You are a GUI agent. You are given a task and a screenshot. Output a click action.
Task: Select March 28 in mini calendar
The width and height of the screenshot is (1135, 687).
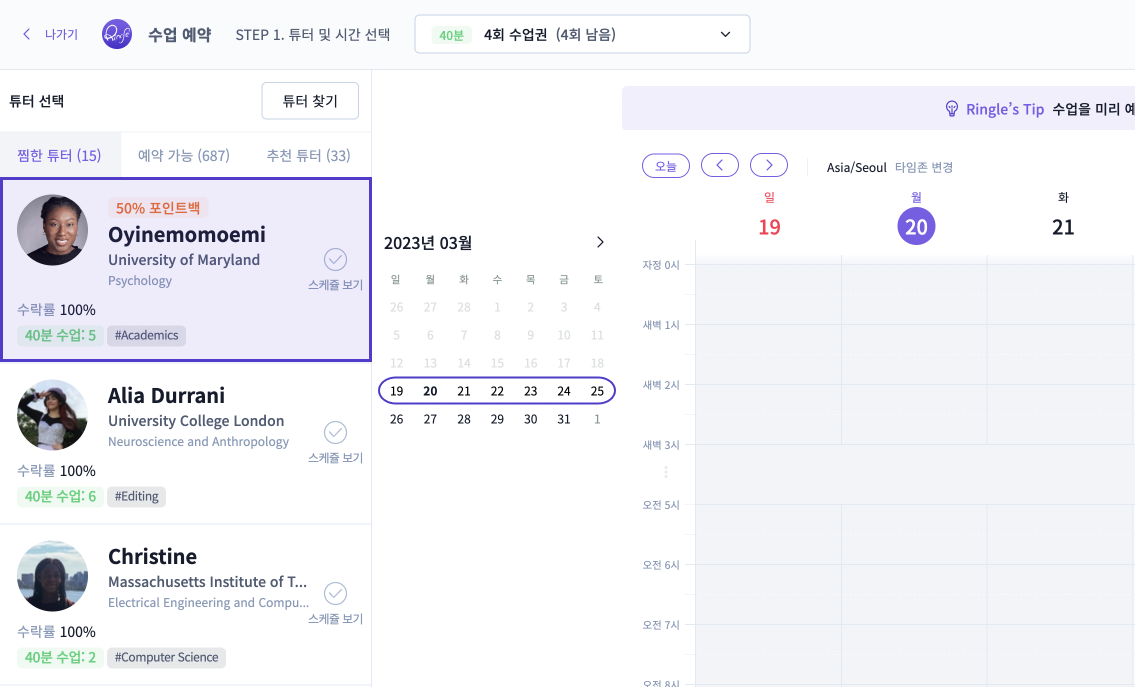(464, 419)
